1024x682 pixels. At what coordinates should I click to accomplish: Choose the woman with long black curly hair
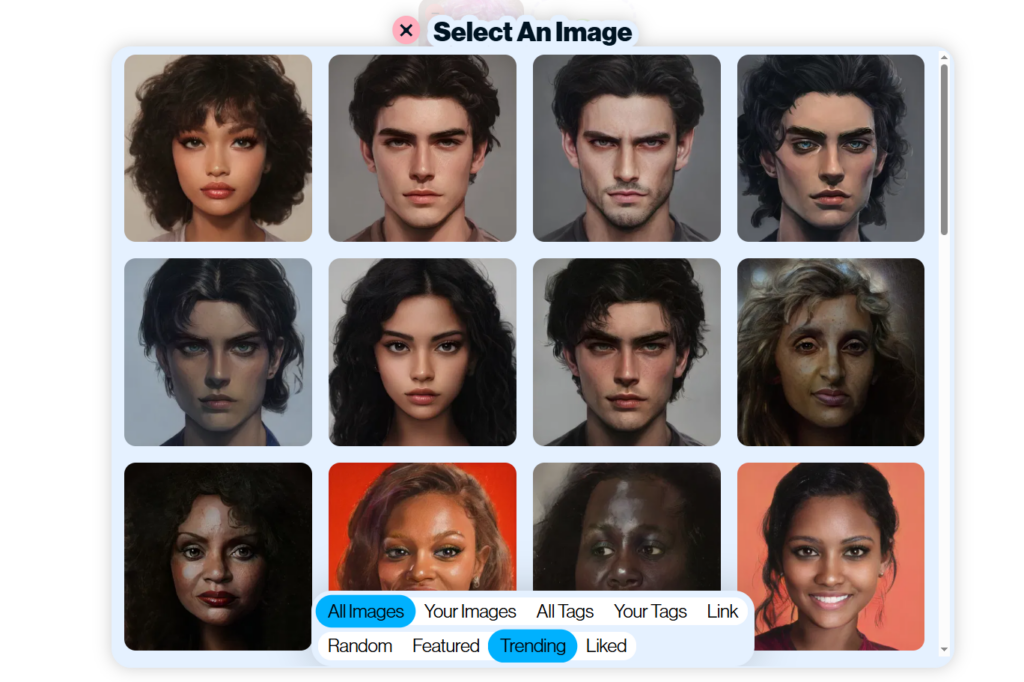coord(422,352)
